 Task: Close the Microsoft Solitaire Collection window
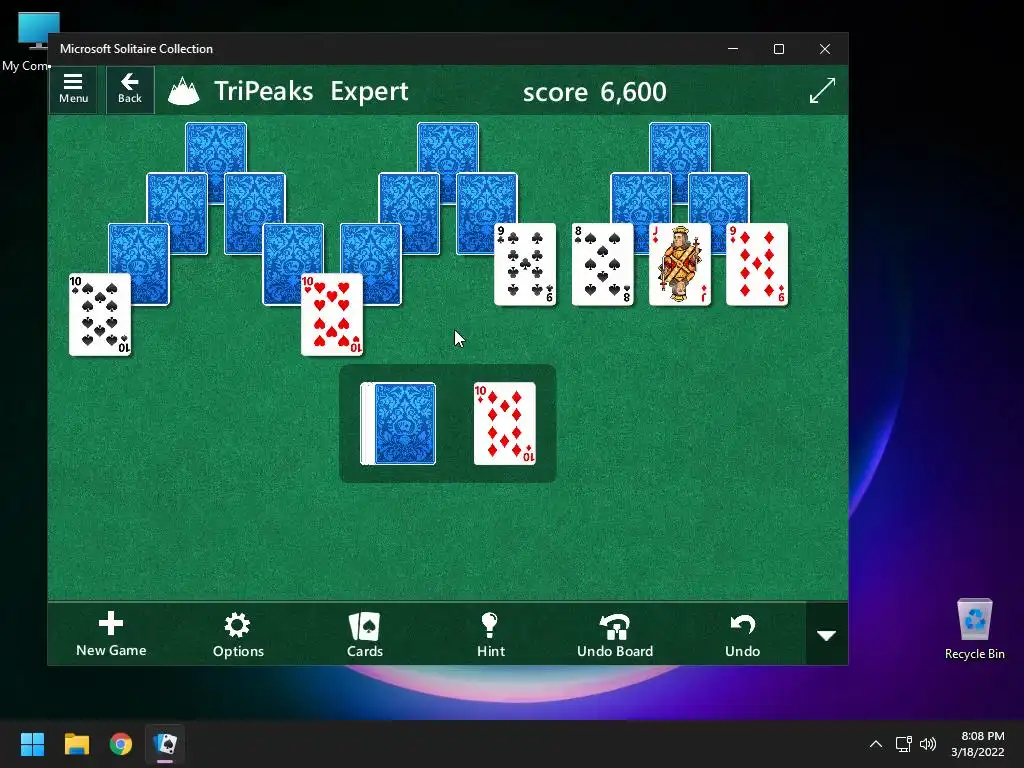tap(825, 49)
